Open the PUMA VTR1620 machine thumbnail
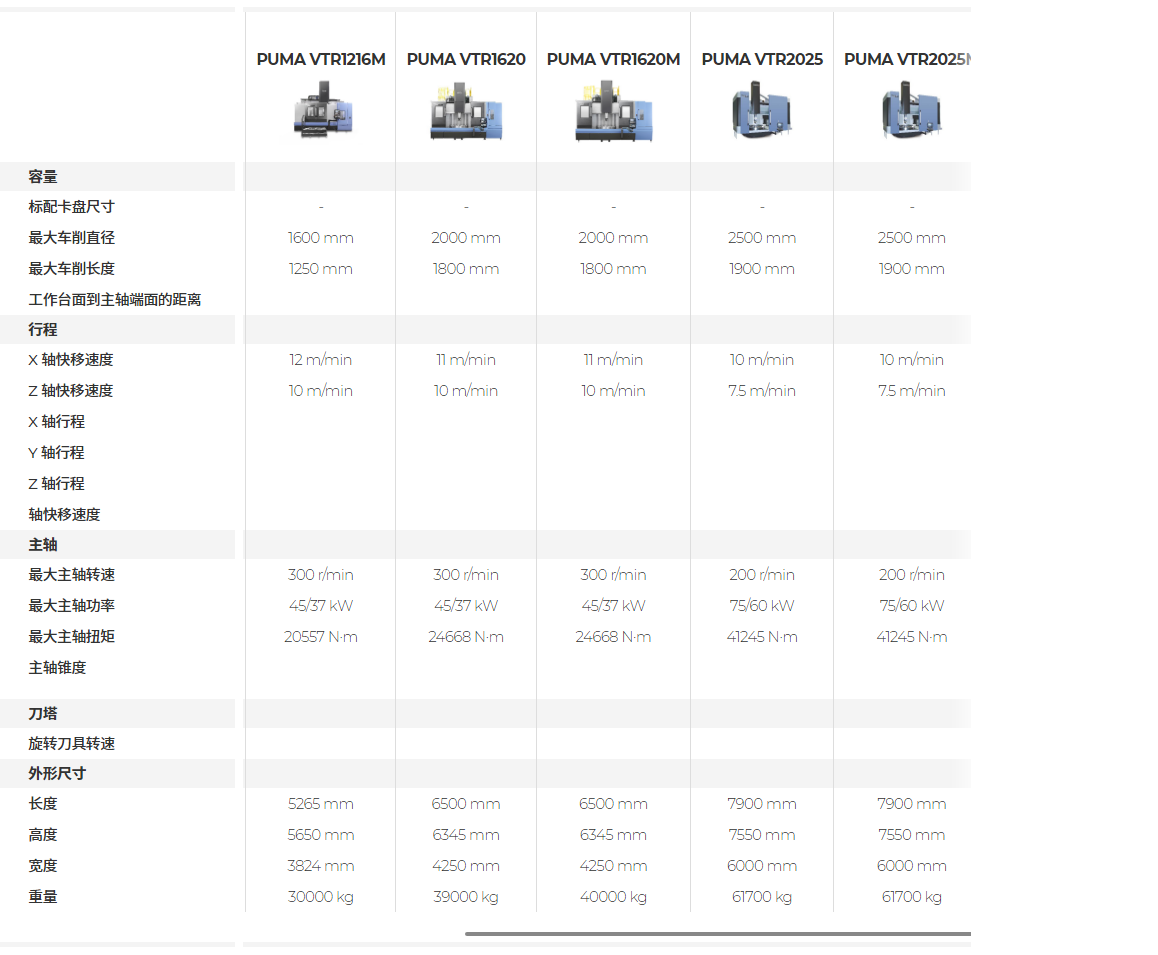Screen dimensions: 1158x955 tap(466, 111)
